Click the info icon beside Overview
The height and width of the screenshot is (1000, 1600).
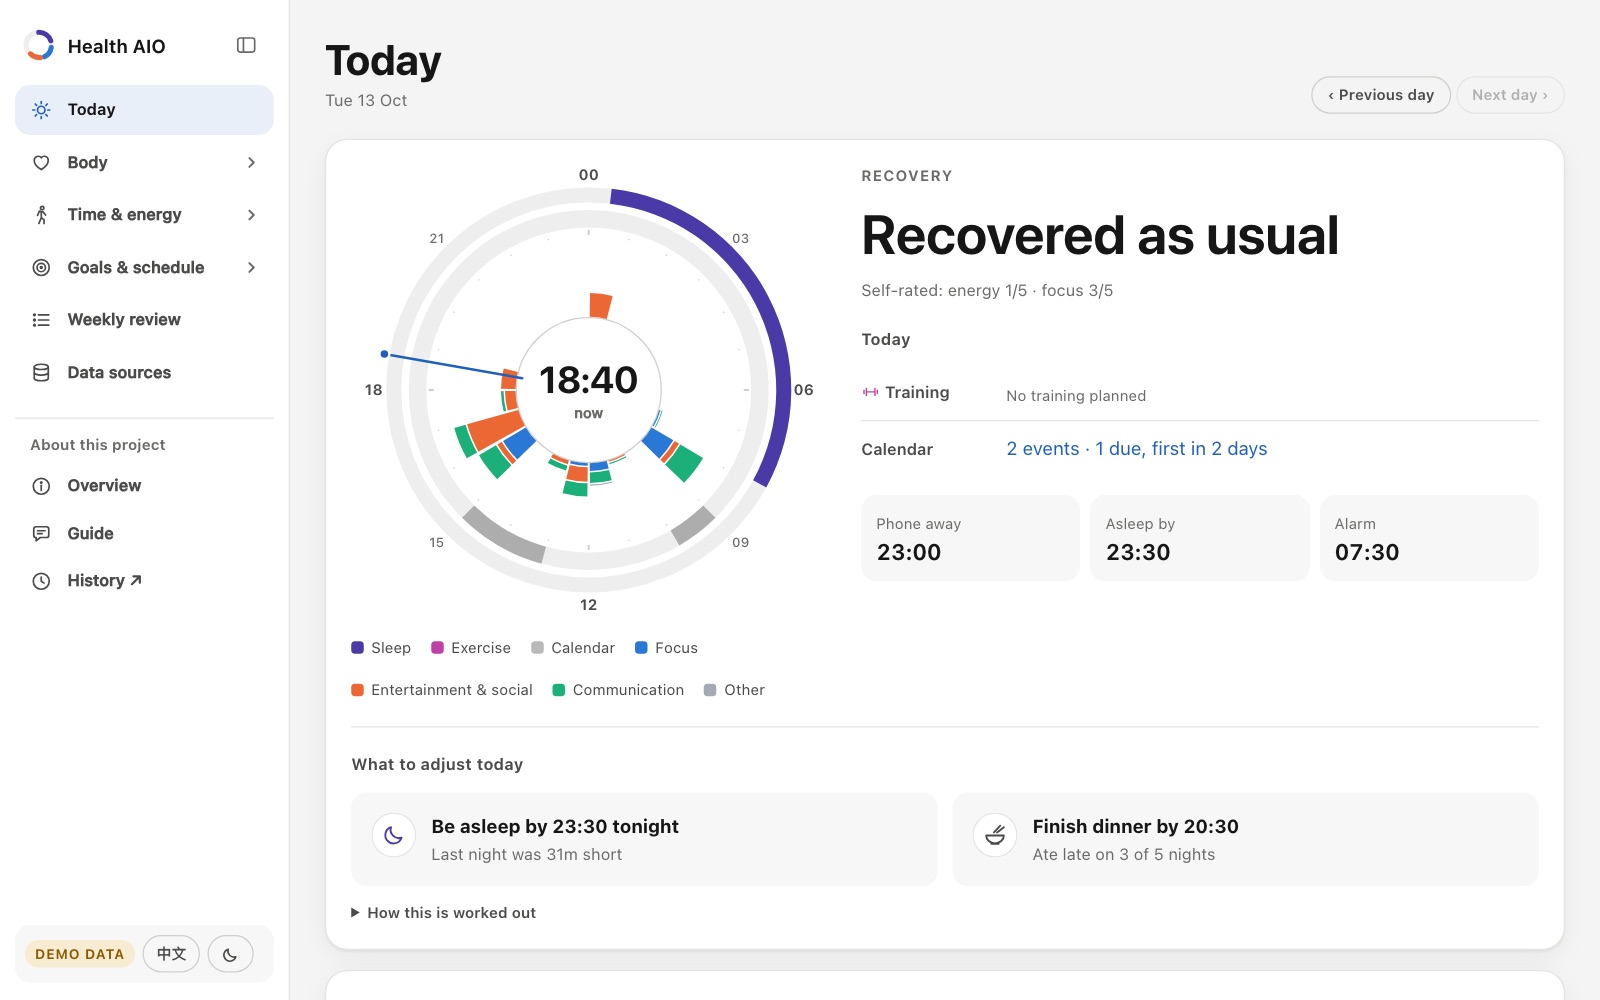[x=41, y=486]
